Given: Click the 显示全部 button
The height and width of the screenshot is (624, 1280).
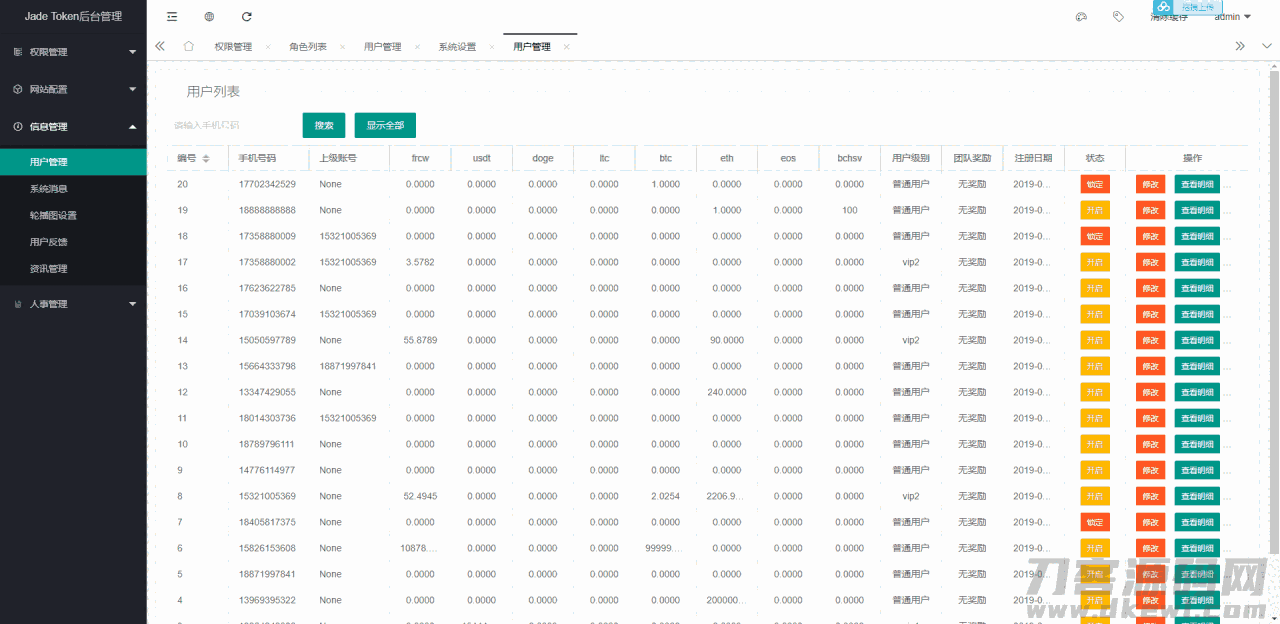Looking at the screenshot, I should click(385, 125).
